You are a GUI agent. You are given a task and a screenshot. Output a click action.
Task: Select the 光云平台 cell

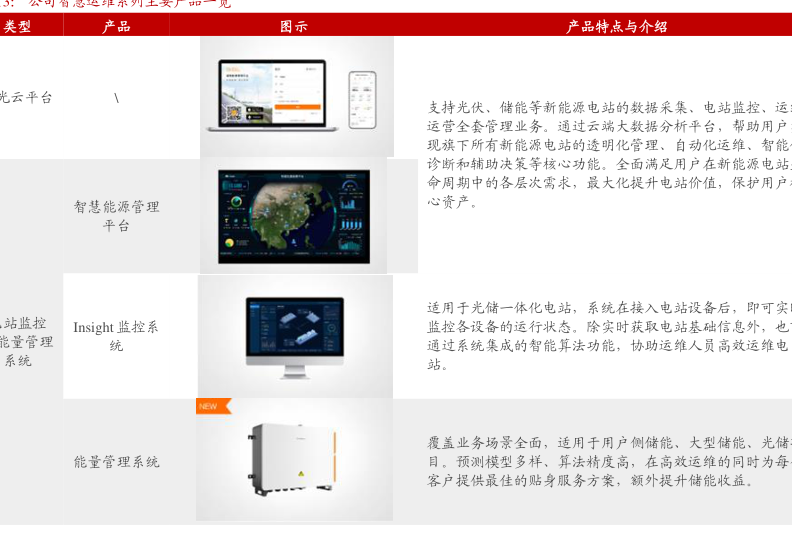[25, 97]
